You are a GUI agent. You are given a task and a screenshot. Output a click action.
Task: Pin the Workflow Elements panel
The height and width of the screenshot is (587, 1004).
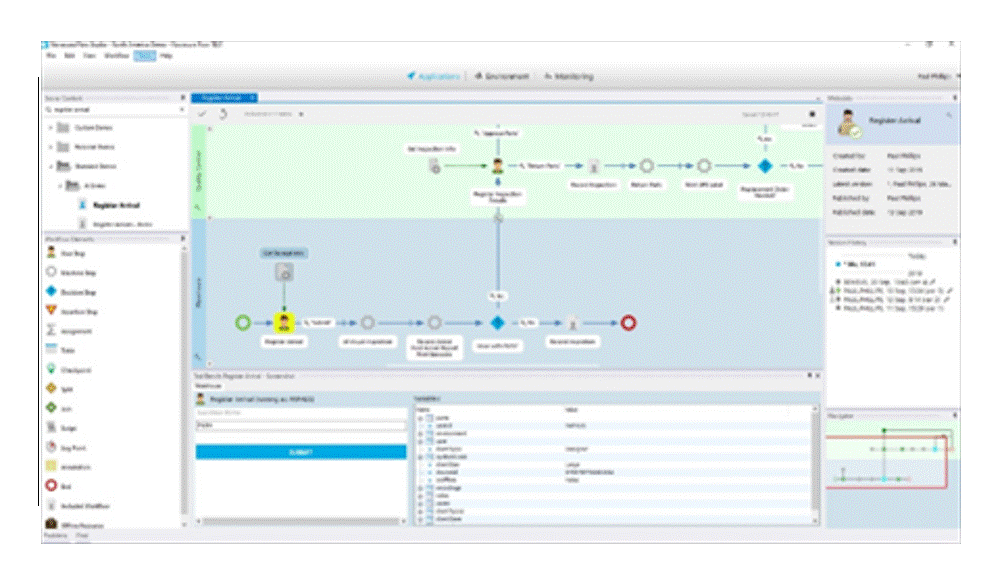182,239
